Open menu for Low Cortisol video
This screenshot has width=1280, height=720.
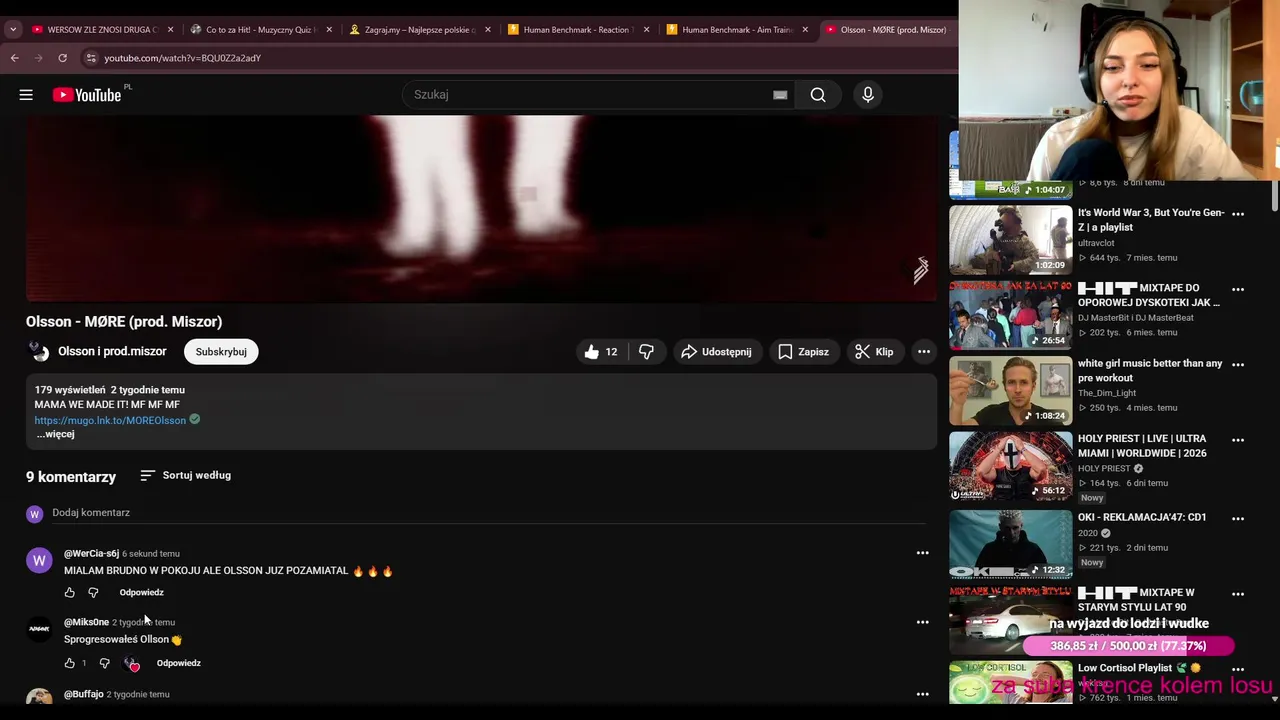[x=1238, y=669]
